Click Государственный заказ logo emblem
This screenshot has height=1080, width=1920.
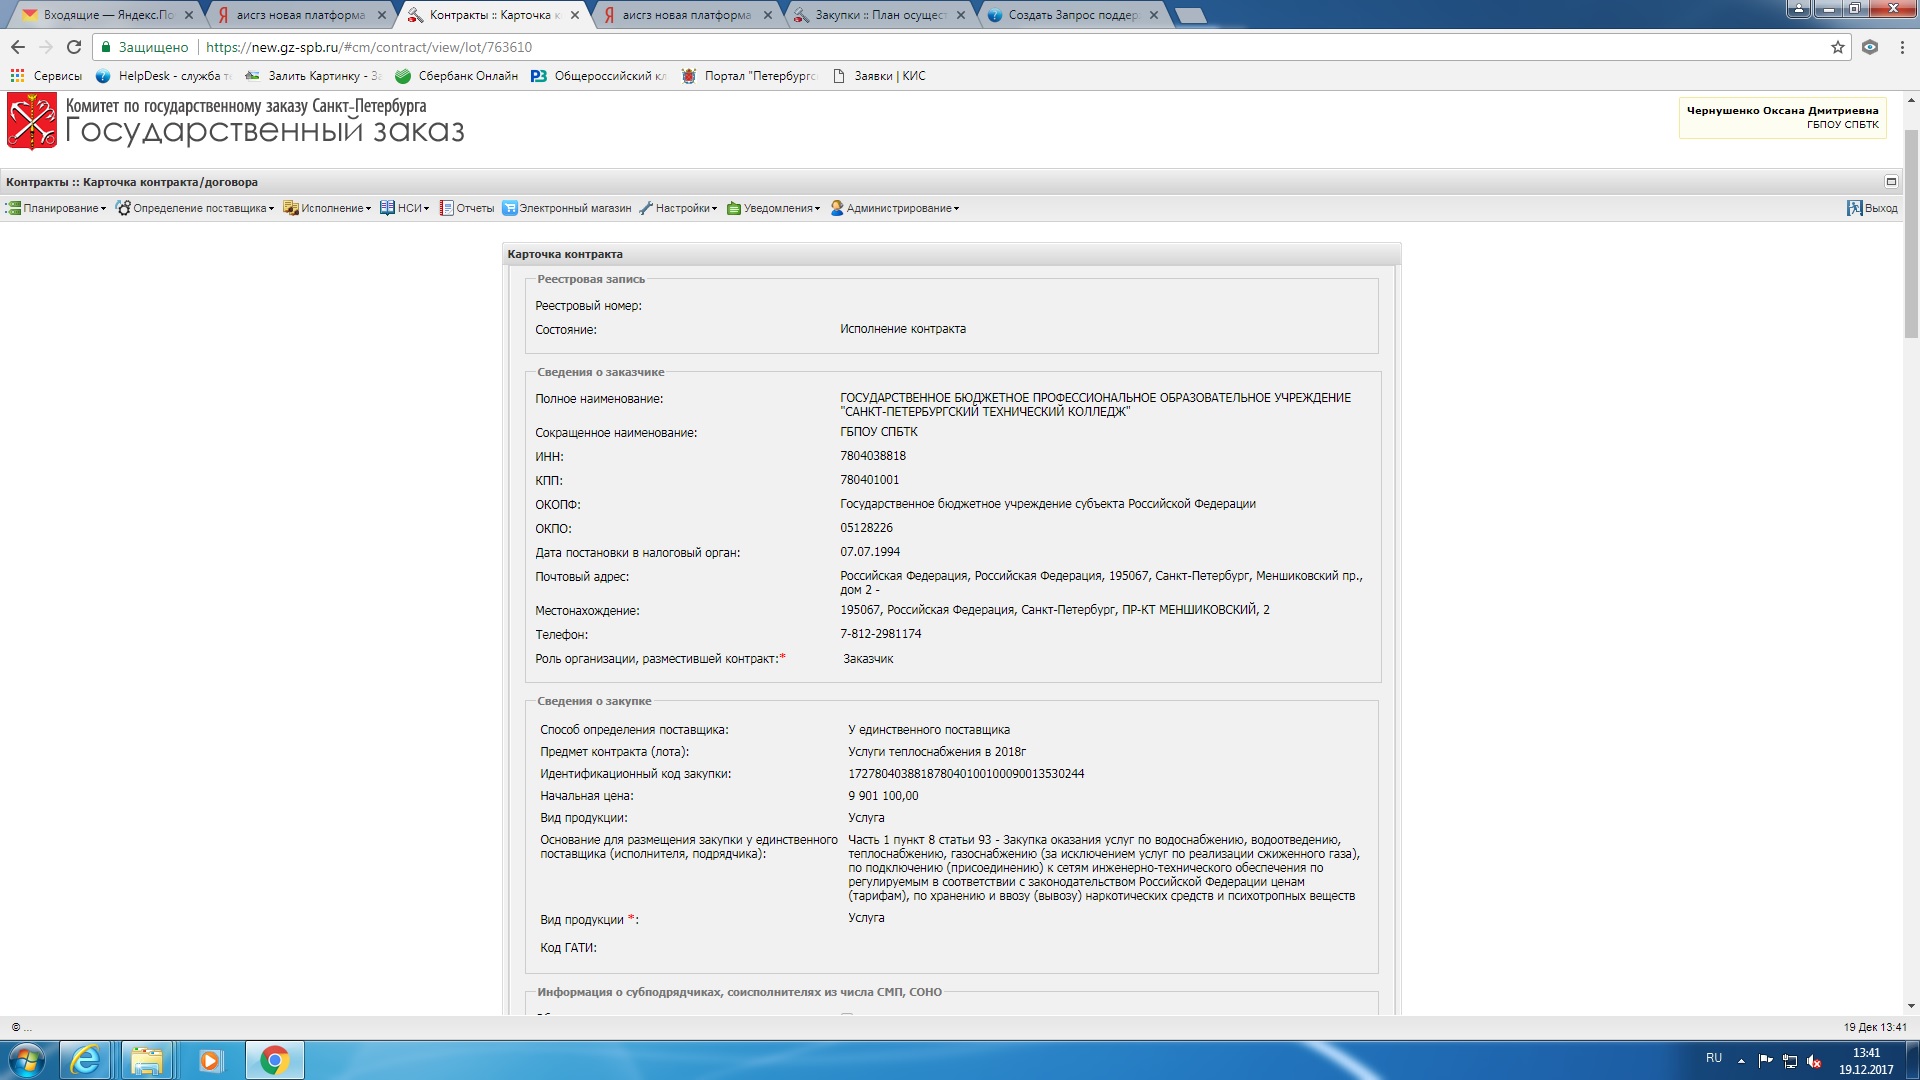pos(32,121)
